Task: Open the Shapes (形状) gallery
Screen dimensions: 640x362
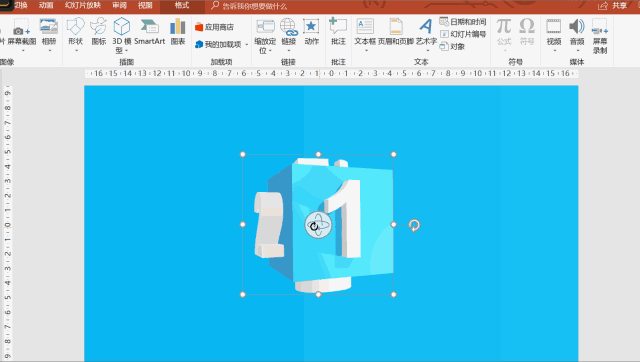Action: pyautogui.click(x=76, y=32)
